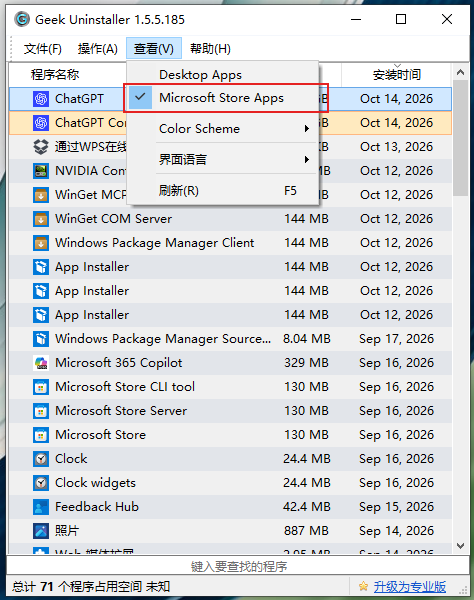The height and width of the screenshot is (600, 474).
Task: Click the ChatGPT app icon in first row
Action: [x=41, y=99]
